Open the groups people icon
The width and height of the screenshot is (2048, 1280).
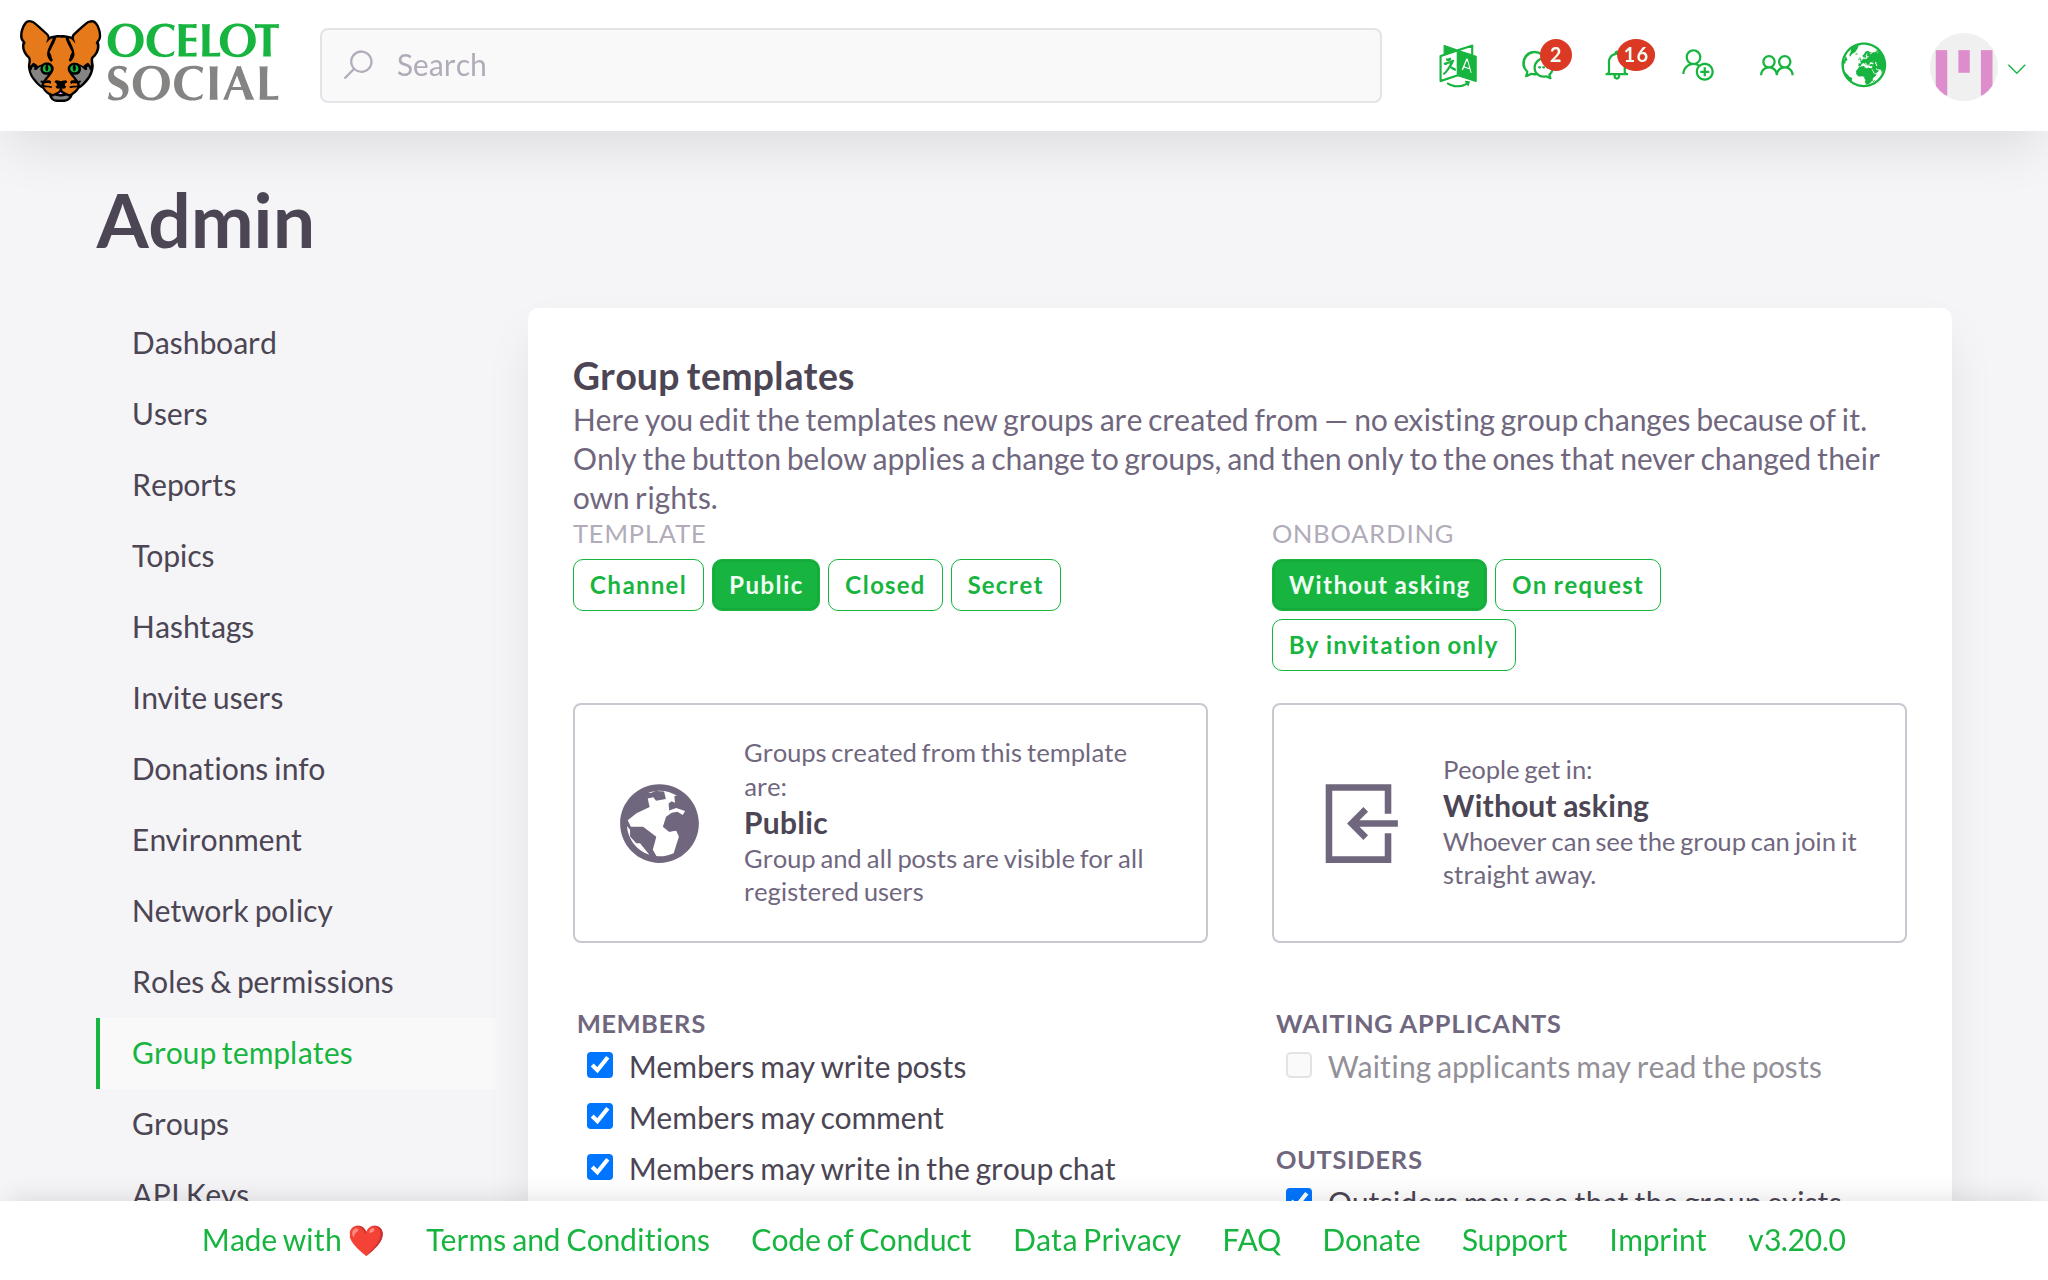pyautogui.click(x=1777, y=66)
